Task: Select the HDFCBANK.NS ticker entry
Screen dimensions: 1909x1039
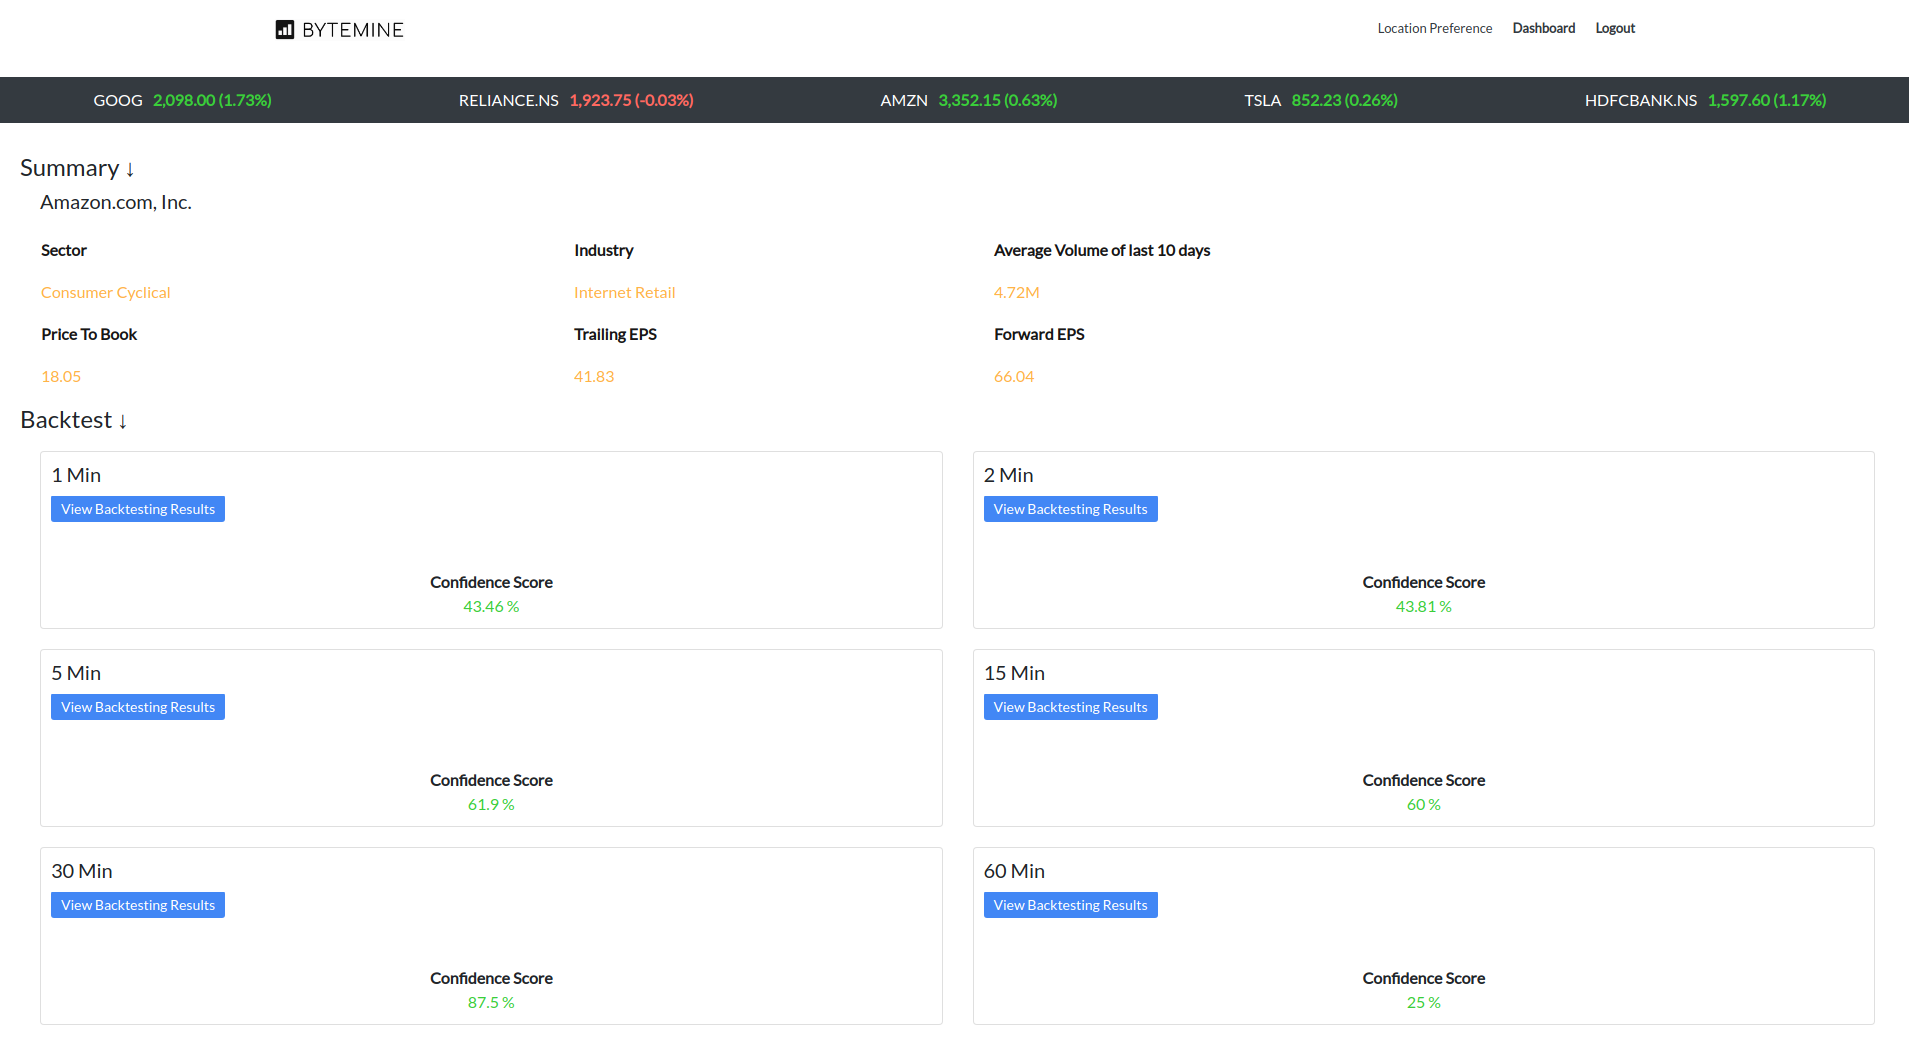Action: 1705,100
